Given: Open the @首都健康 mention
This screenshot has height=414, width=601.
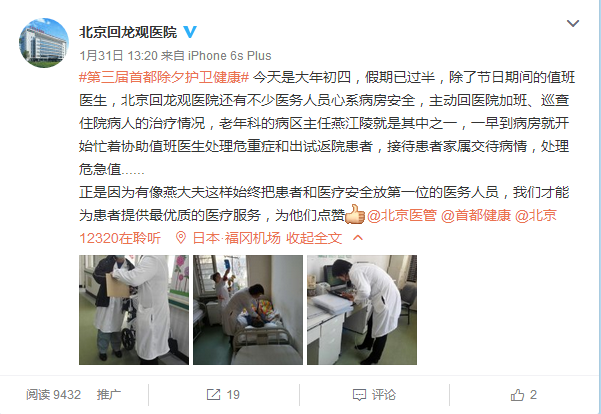Looking at the screenshot, I should click(476, 215).
